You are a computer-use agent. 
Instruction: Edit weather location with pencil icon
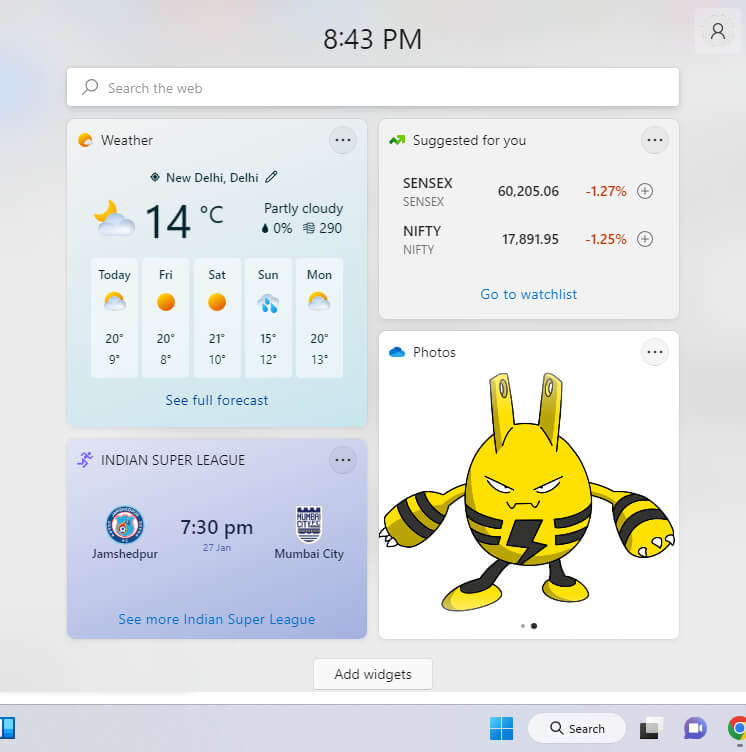[x=271, y=177]
